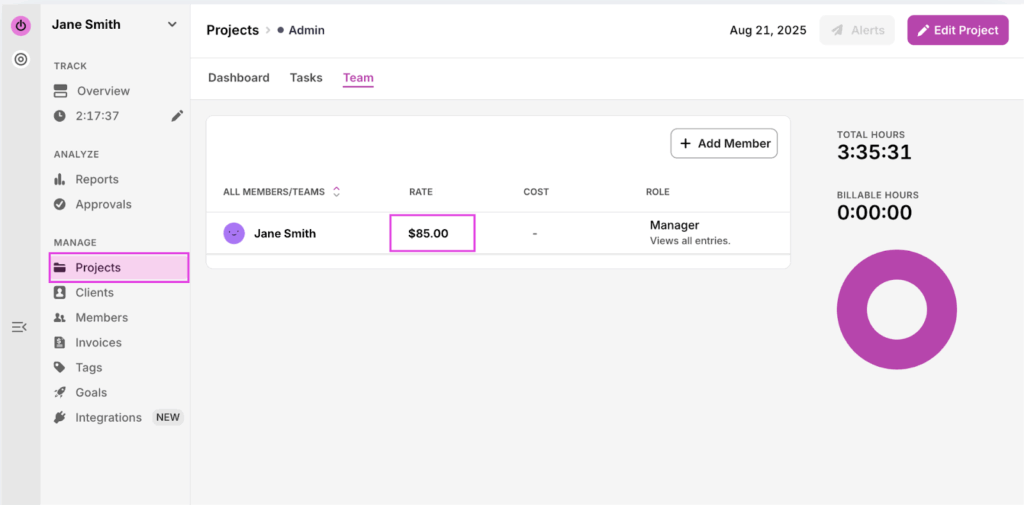
Task: Sort by All Members/Teams column arrows
Action: coord(337,192)
